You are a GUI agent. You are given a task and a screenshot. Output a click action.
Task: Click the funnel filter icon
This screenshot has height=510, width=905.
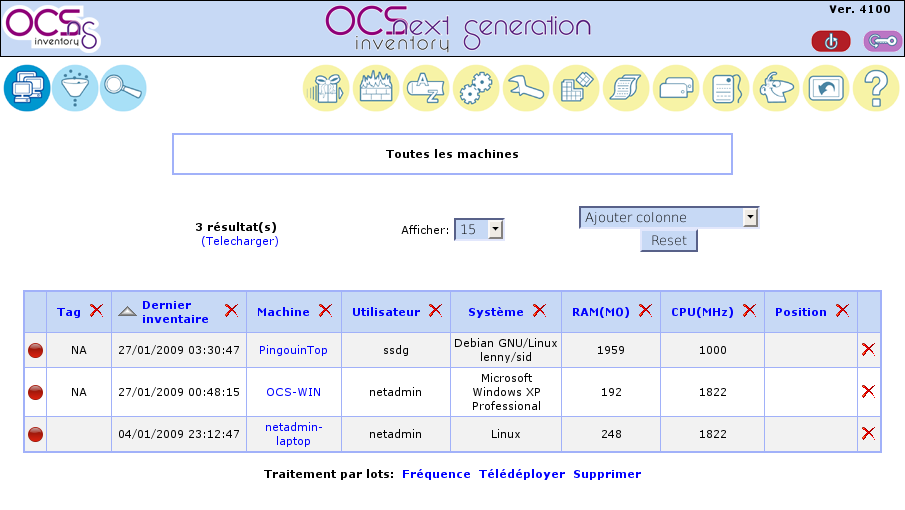(75, 88)
